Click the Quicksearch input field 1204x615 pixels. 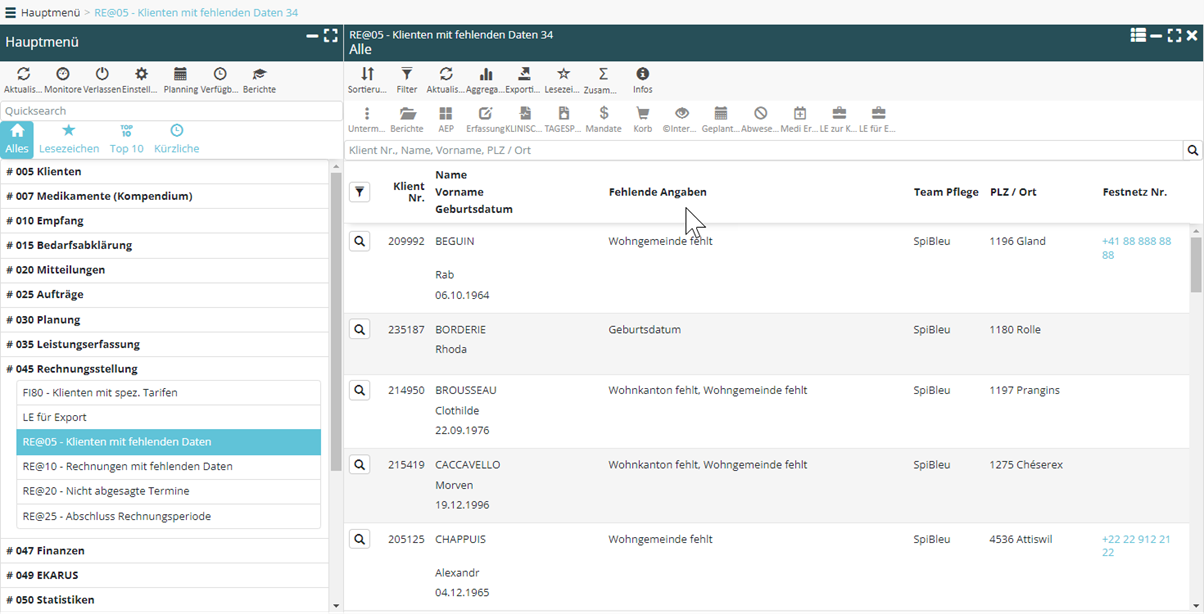170,111
